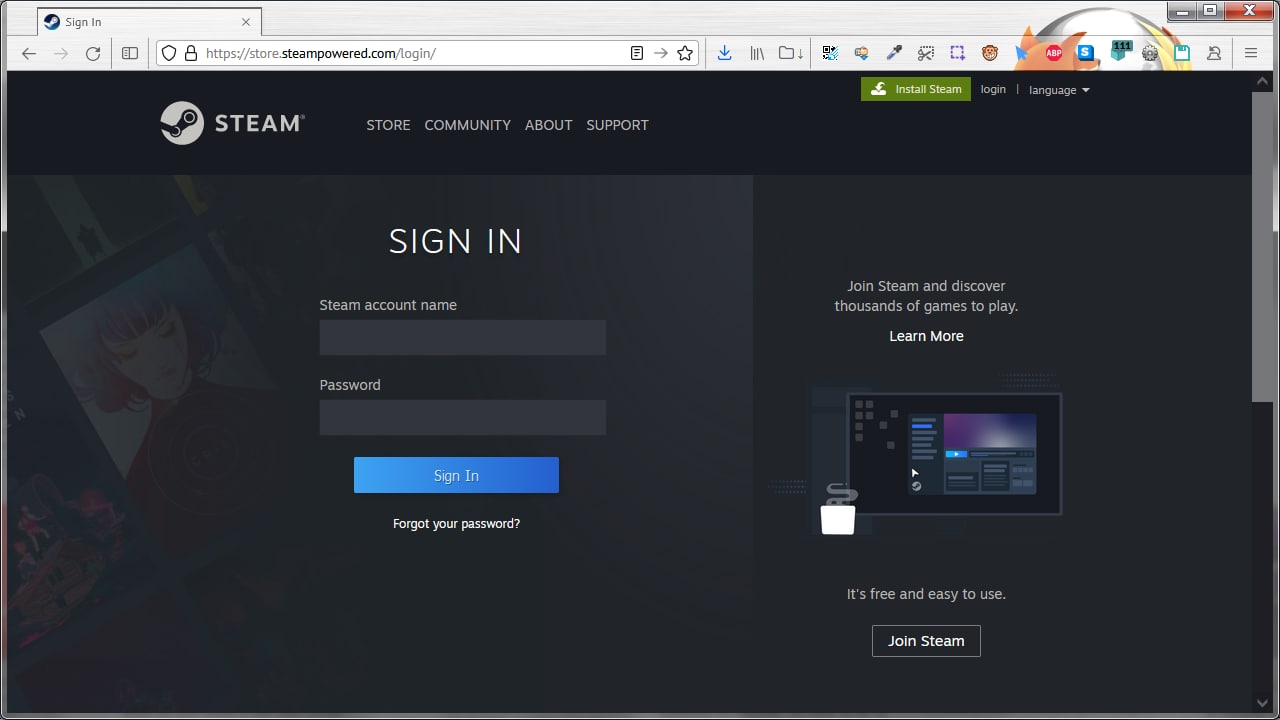1280x720 pixels.
Task: Click the eyedropper color picker extension
Action: 894,53
